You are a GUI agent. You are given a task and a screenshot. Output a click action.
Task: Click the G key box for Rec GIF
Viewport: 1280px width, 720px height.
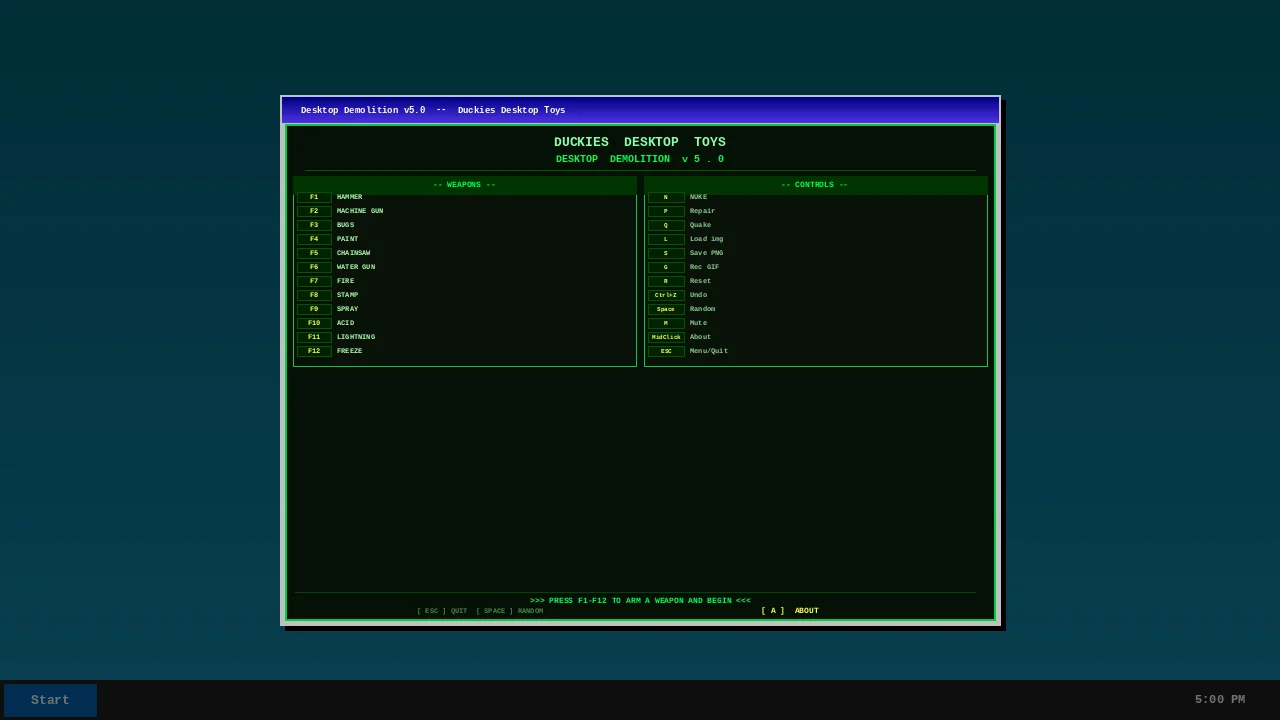point(666,267)
